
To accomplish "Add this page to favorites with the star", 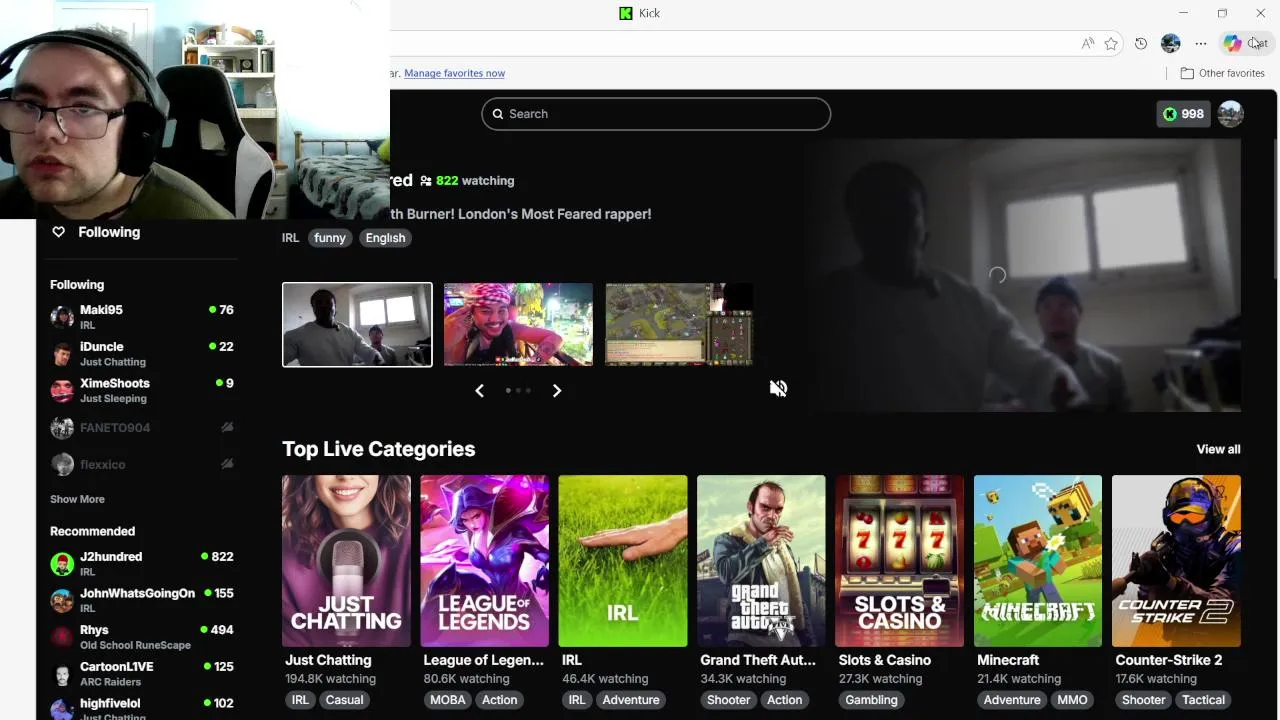I will (x=1111, y=43).
